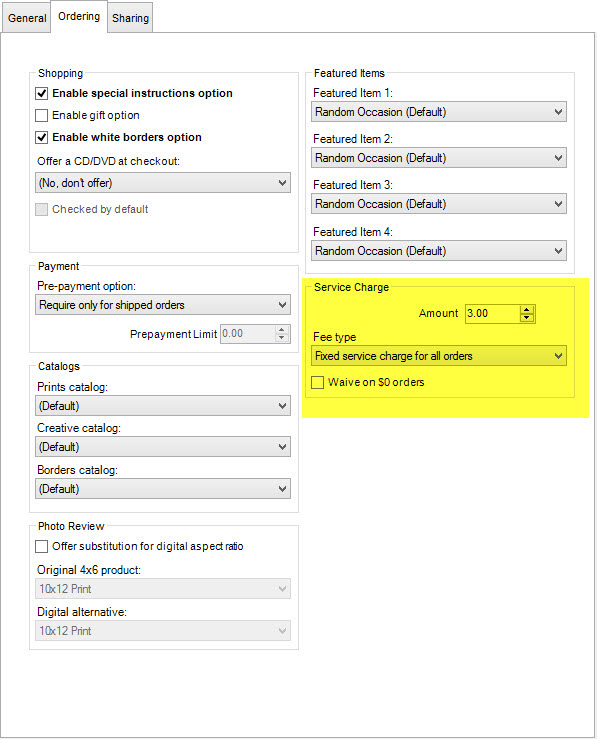The image size is (597, 739).
Task: Expand the Pre-payment option dropdown
Action: 163,305
